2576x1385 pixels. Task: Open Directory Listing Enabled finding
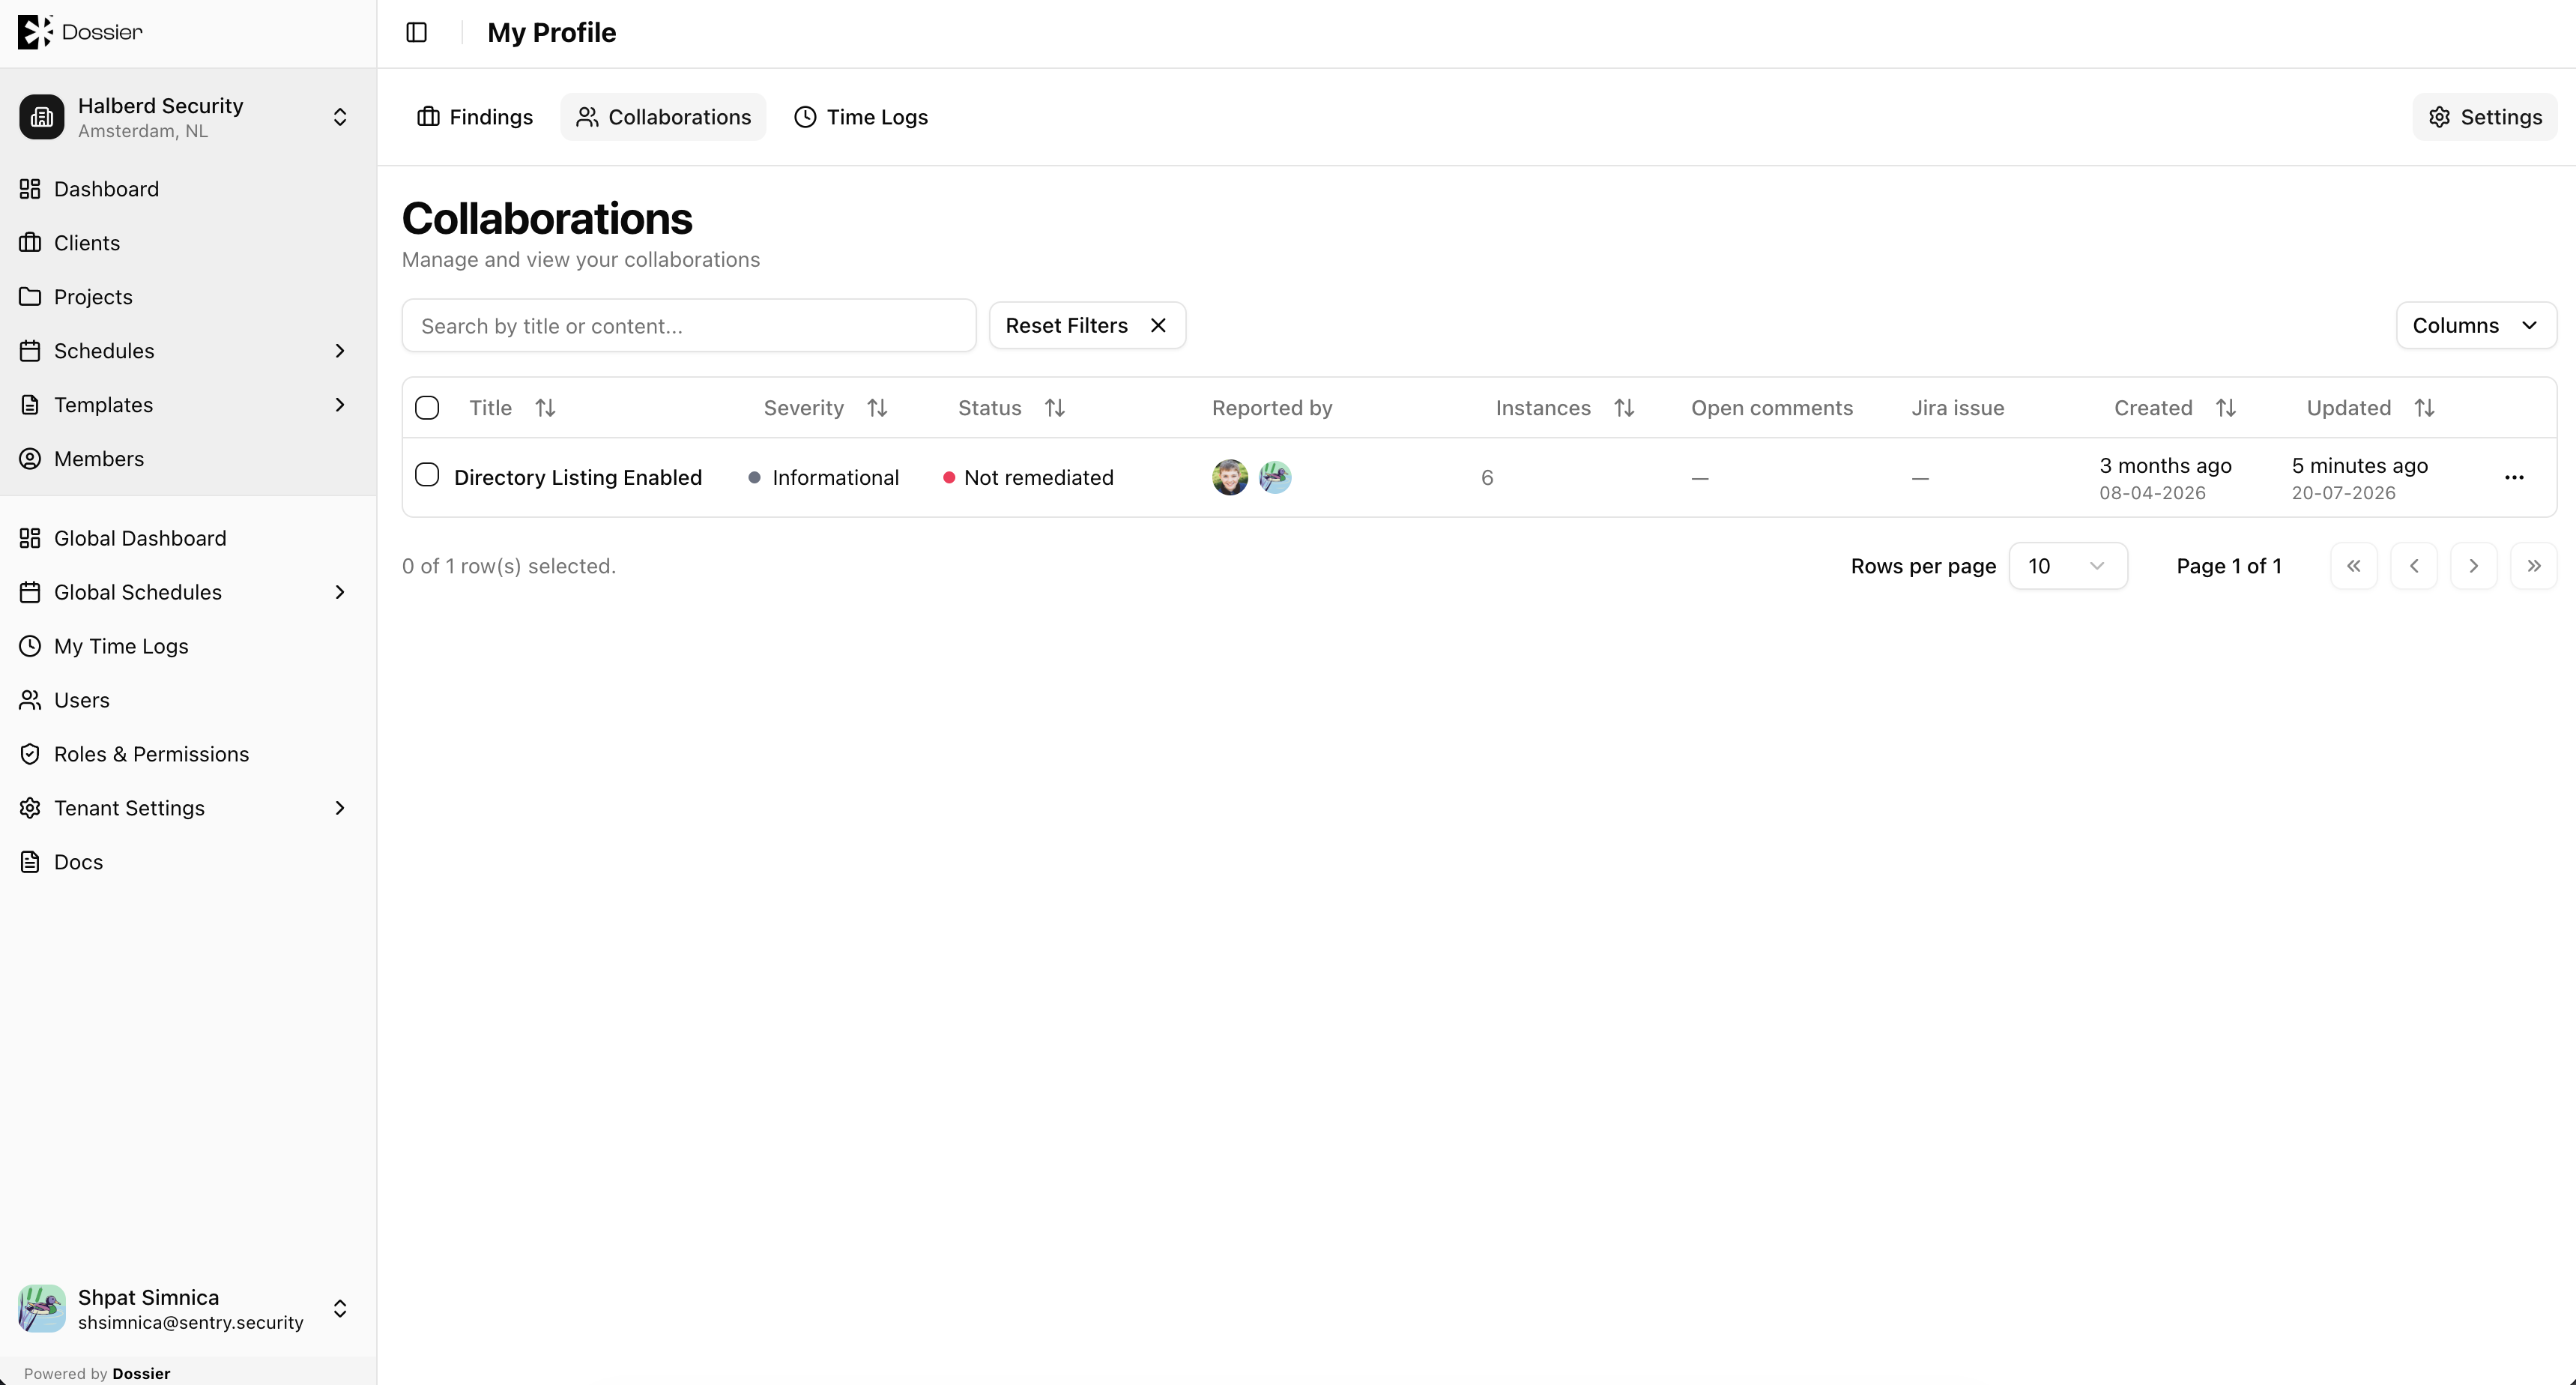click(x=578, y=478)
